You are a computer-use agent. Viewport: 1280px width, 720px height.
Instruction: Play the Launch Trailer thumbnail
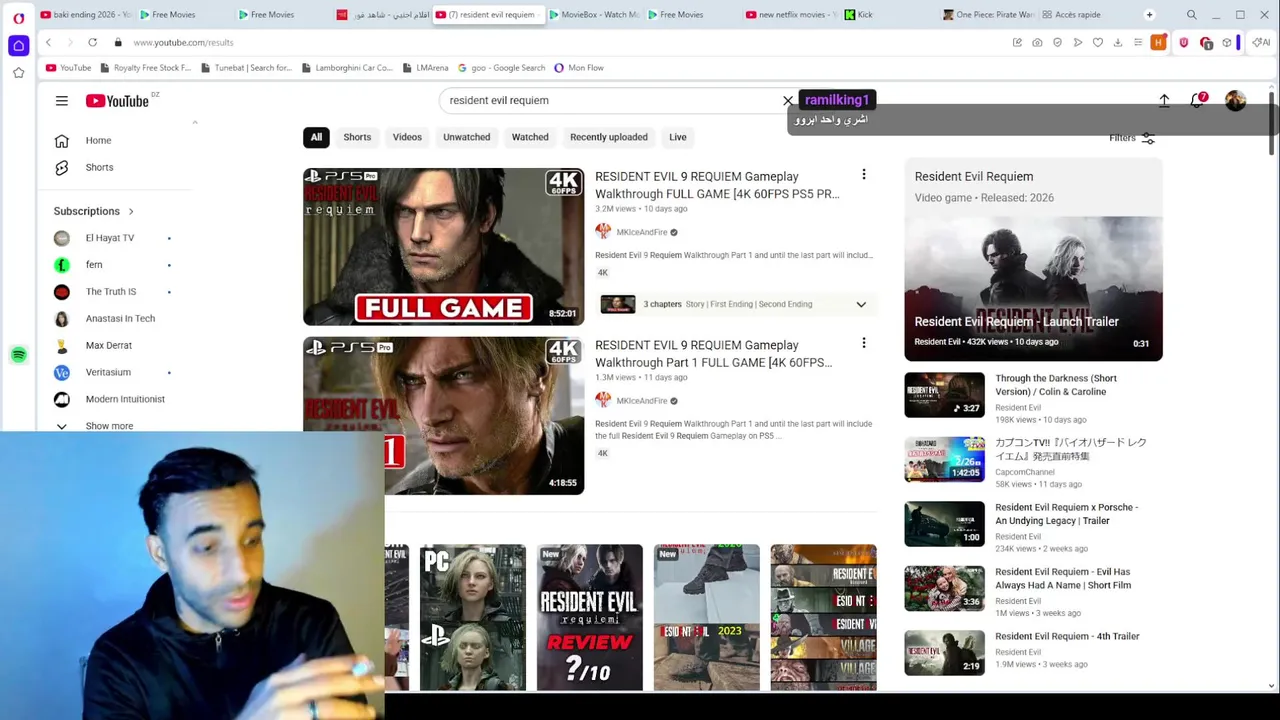click(1033, 288)
